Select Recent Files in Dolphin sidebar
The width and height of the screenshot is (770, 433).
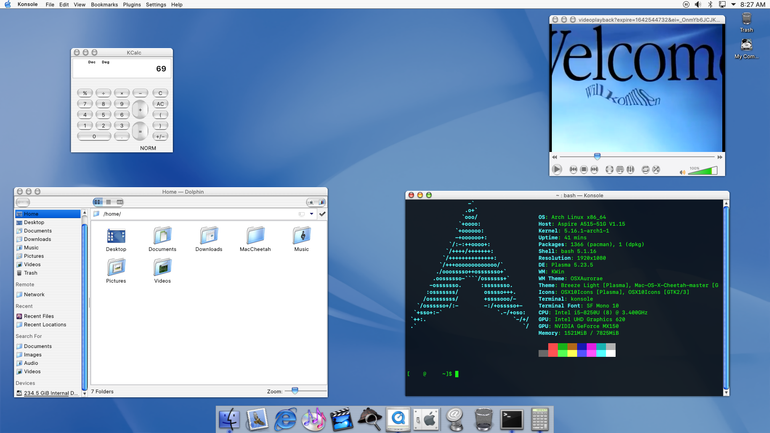pyautogui.click(x=39, y=316)
